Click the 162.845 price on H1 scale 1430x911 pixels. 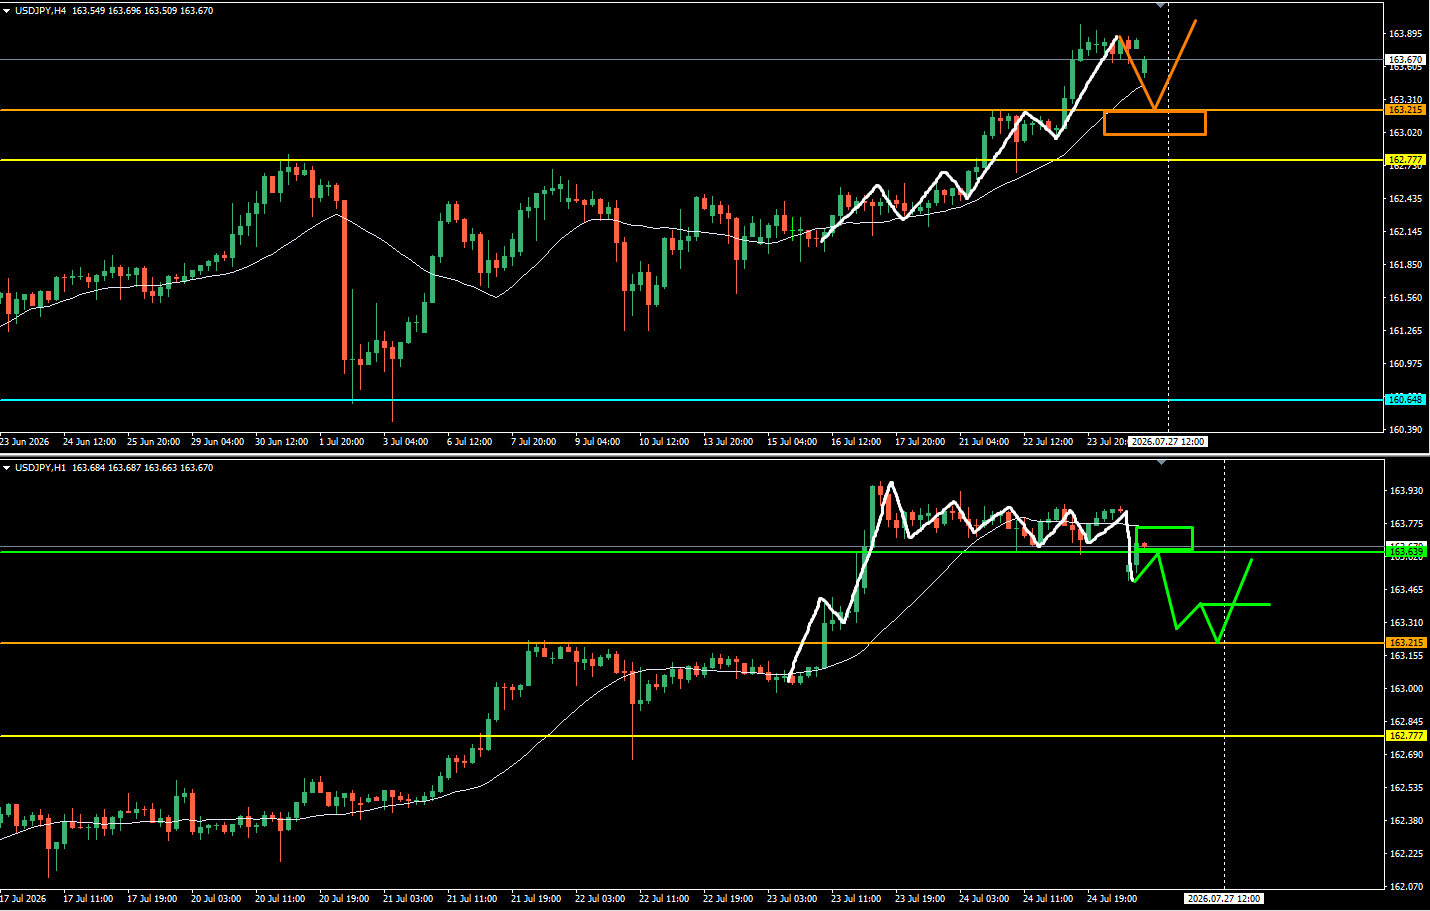pos(1405,722)
